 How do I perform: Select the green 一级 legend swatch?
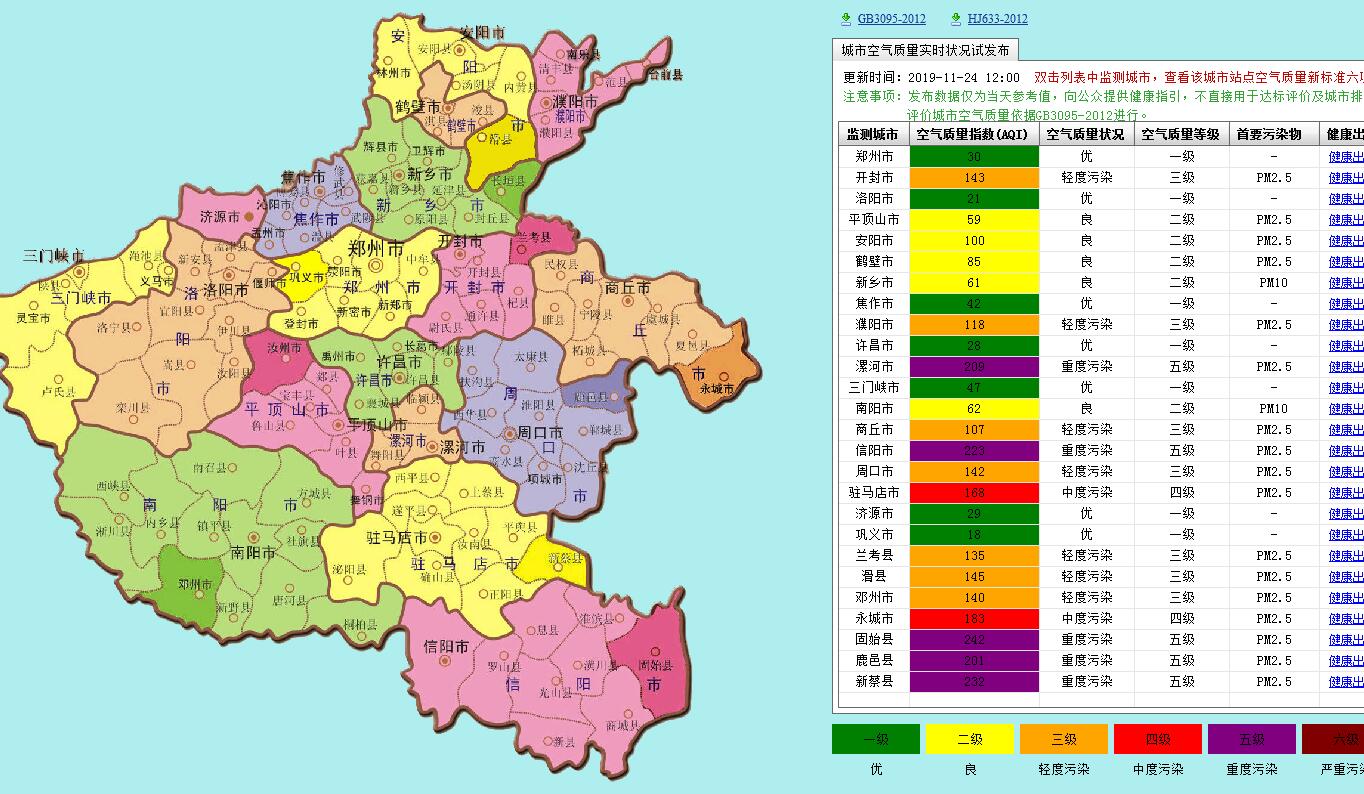point(875,739)
